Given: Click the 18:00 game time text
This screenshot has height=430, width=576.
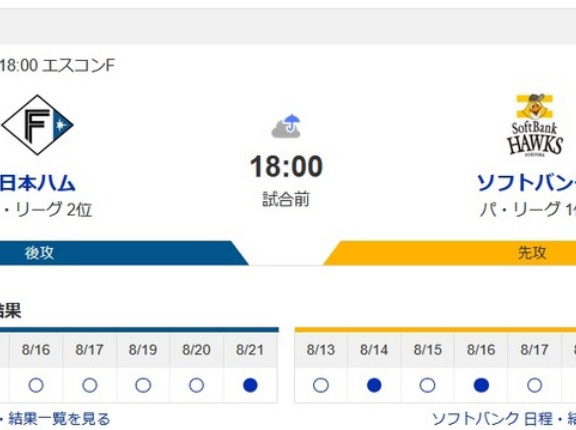Looking at the screenshot, I should 286,167.
